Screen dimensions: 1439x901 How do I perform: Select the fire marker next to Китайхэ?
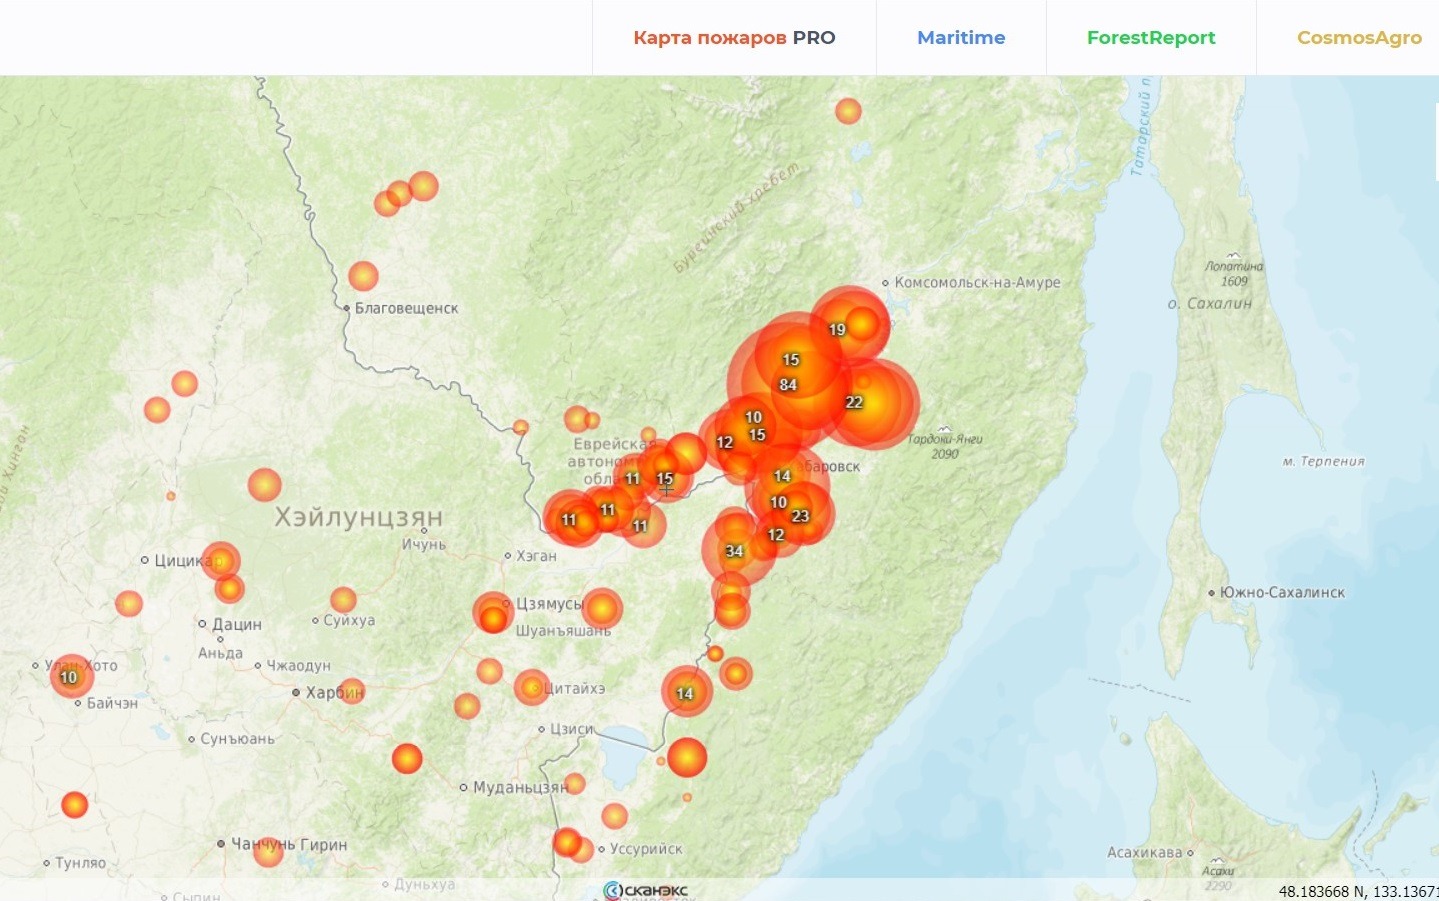pyautogui.click(x=532, y=687)
